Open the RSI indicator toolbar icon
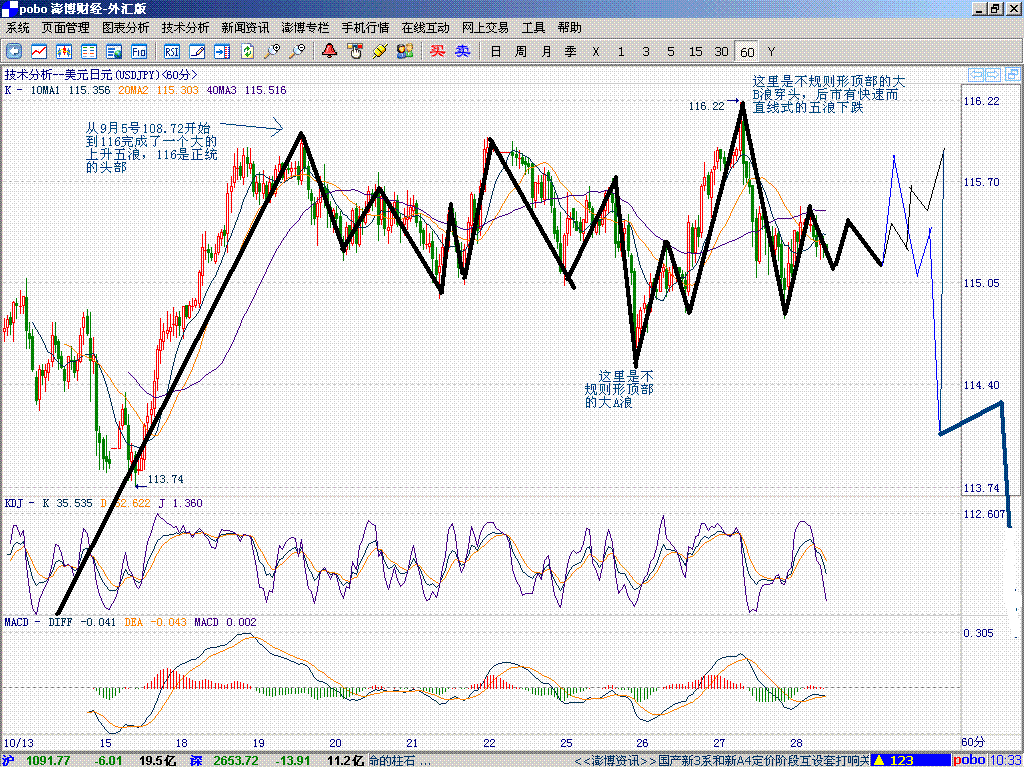1024x768 pixels. [172, 51]
